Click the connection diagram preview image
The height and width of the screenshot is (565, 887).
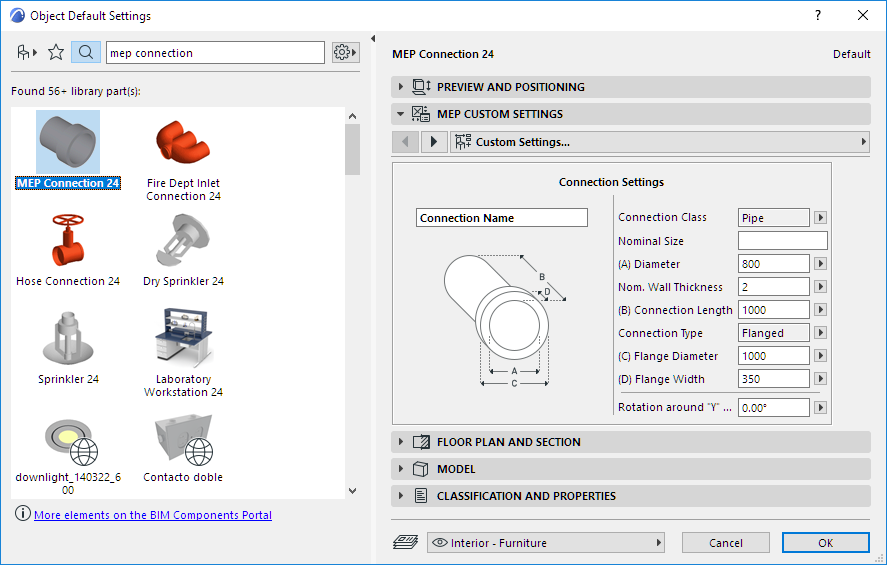505,321
